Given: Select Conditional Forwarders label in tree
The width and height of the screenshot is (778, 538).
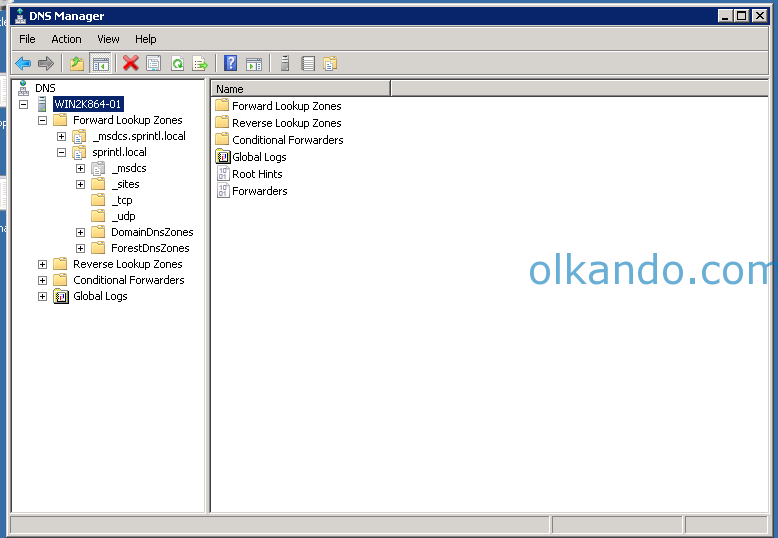Looking at the screenshot, I should click(x=129, y=280).
